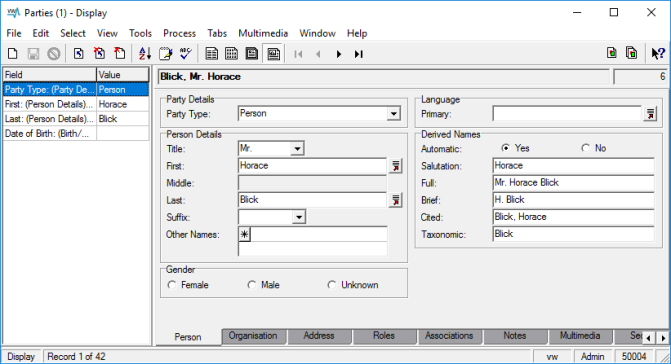Screen dimensions: 671x364
Task: Click the First name field containing Horace
Action: coord(312,166)
